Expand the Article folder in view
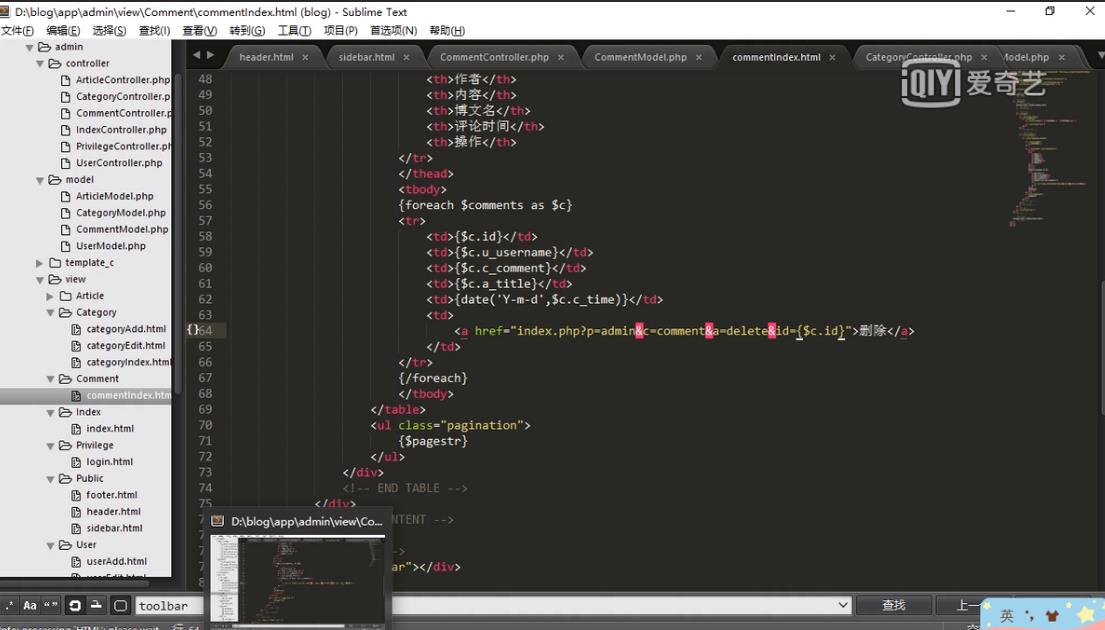Screen dimensions: 1105x630 click(51, 296)
